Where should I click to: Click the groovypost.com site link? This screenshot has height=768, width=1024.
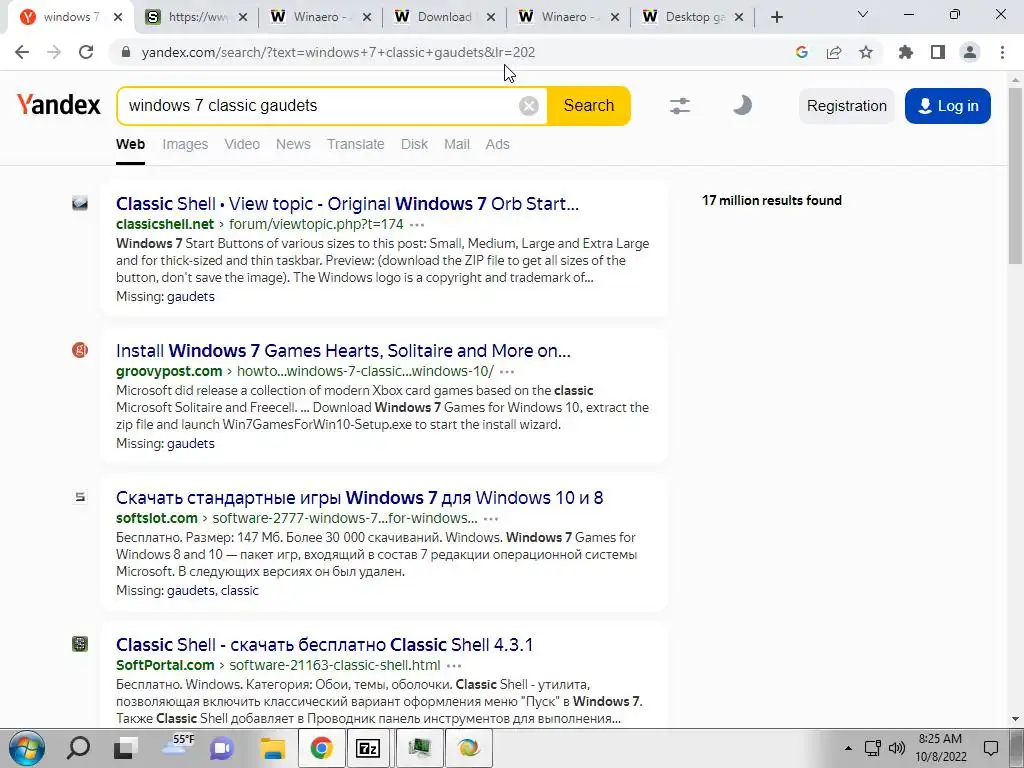(169, 371)
